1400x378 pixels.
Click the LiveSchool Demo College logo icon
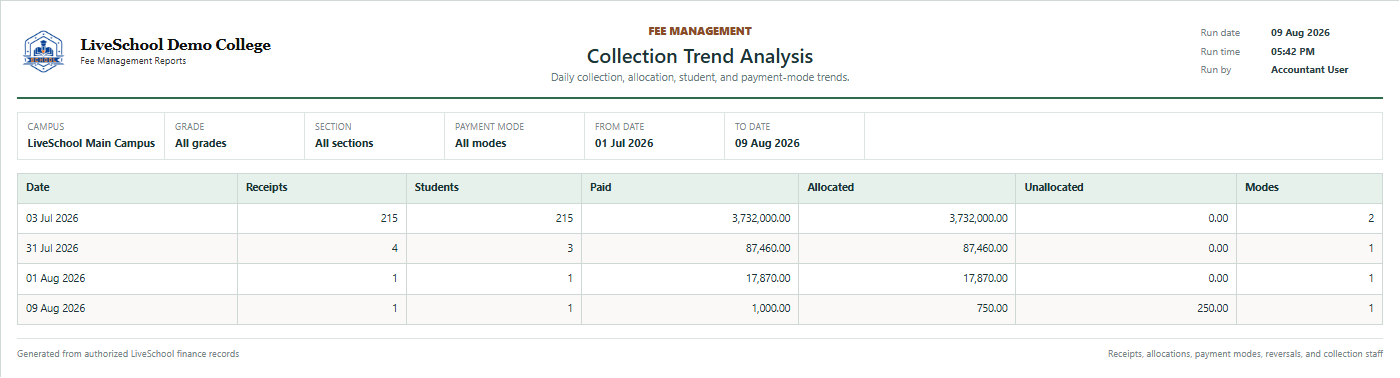[x=43, y=51]
